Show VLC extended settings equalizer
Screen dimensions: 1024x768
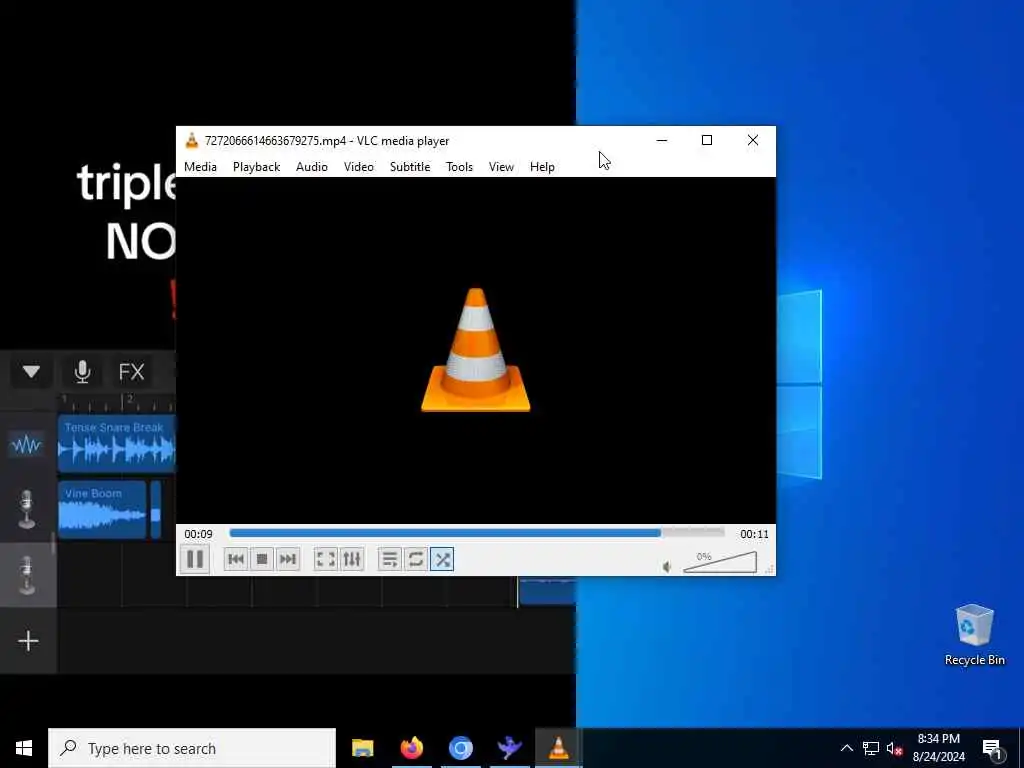[351, 559]
